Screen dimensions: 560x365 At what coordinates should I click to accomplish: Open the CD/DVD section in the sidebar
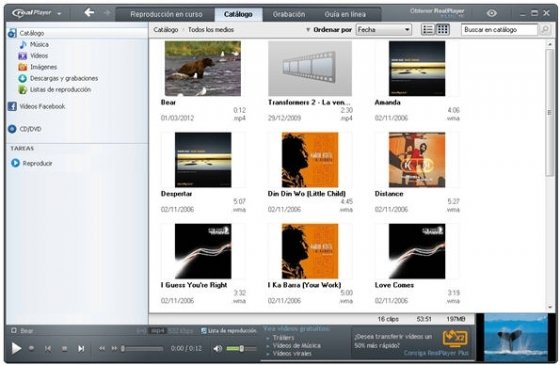pyautogui.click(x=30, y=129)
